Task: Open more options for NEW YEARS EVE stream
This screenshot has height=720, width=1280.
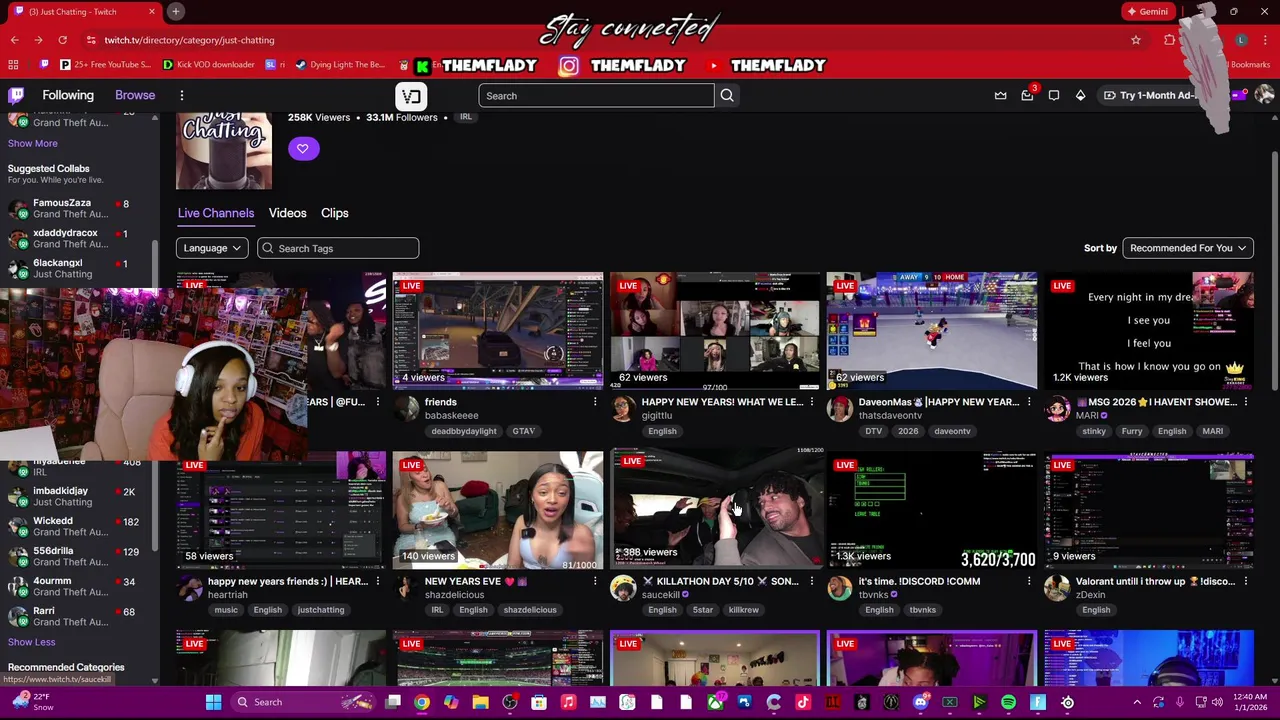Action: 595,581
